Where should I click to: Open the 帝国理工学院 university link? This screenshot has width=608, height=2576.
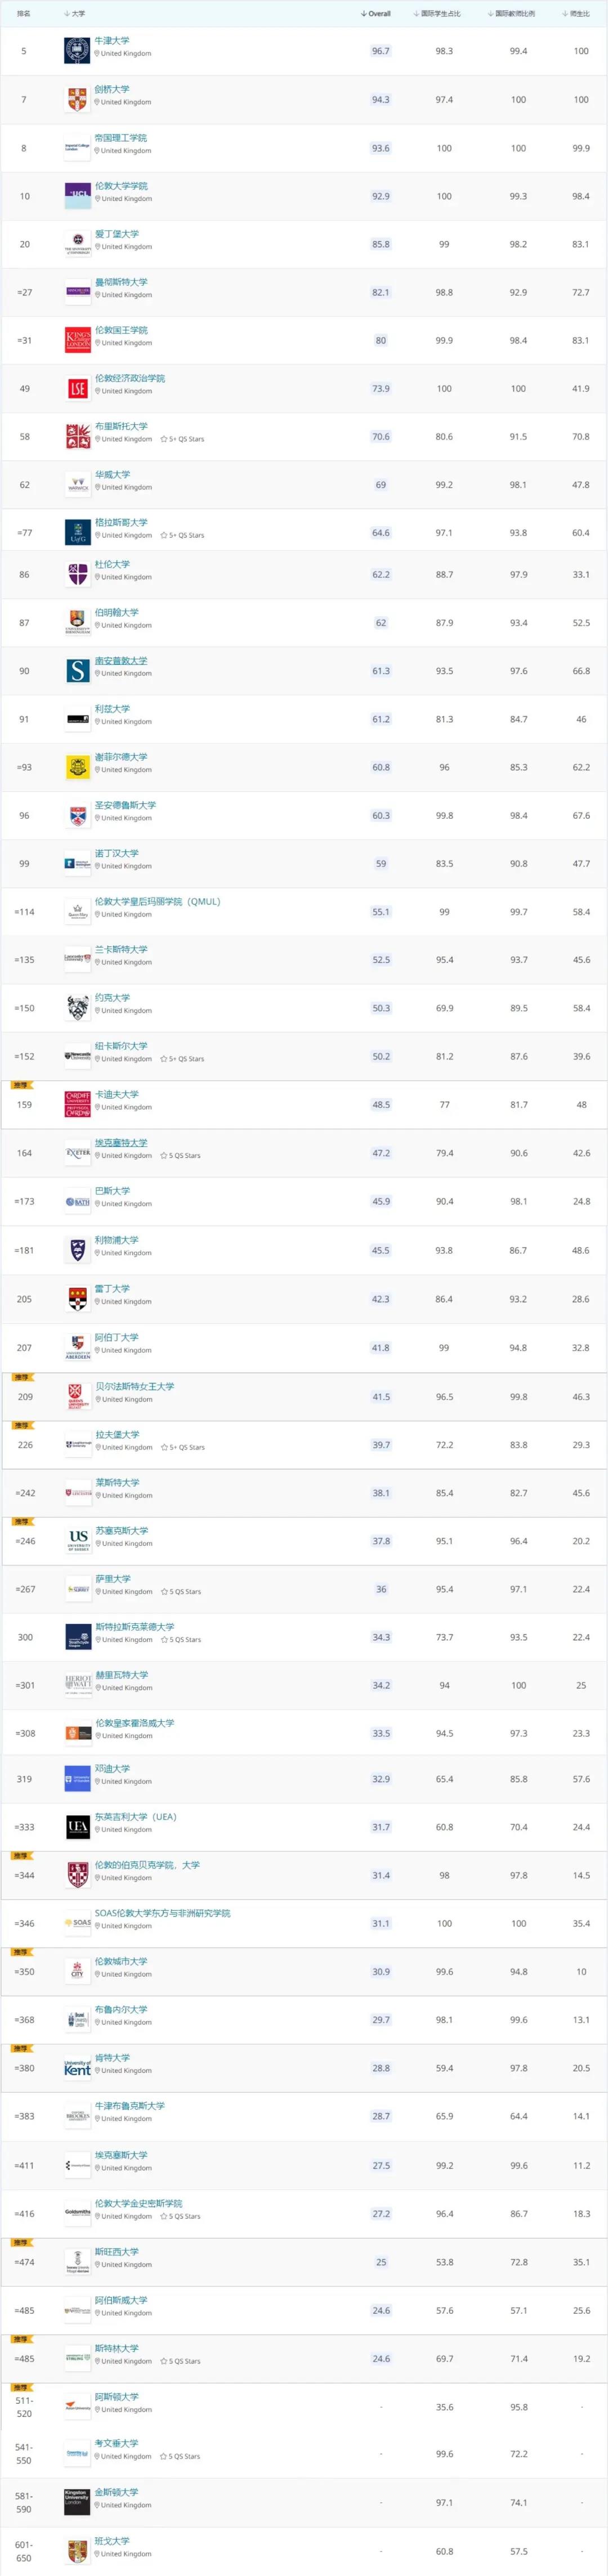(x=120, y=138)
